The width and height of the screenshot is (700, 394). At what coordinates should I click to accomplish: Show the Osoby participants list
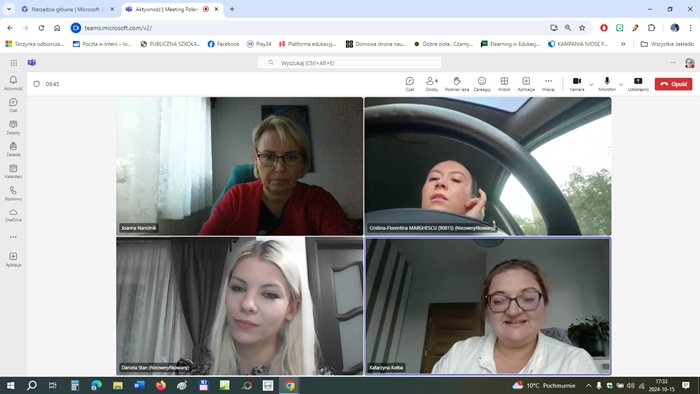click(x=432, y=84)
